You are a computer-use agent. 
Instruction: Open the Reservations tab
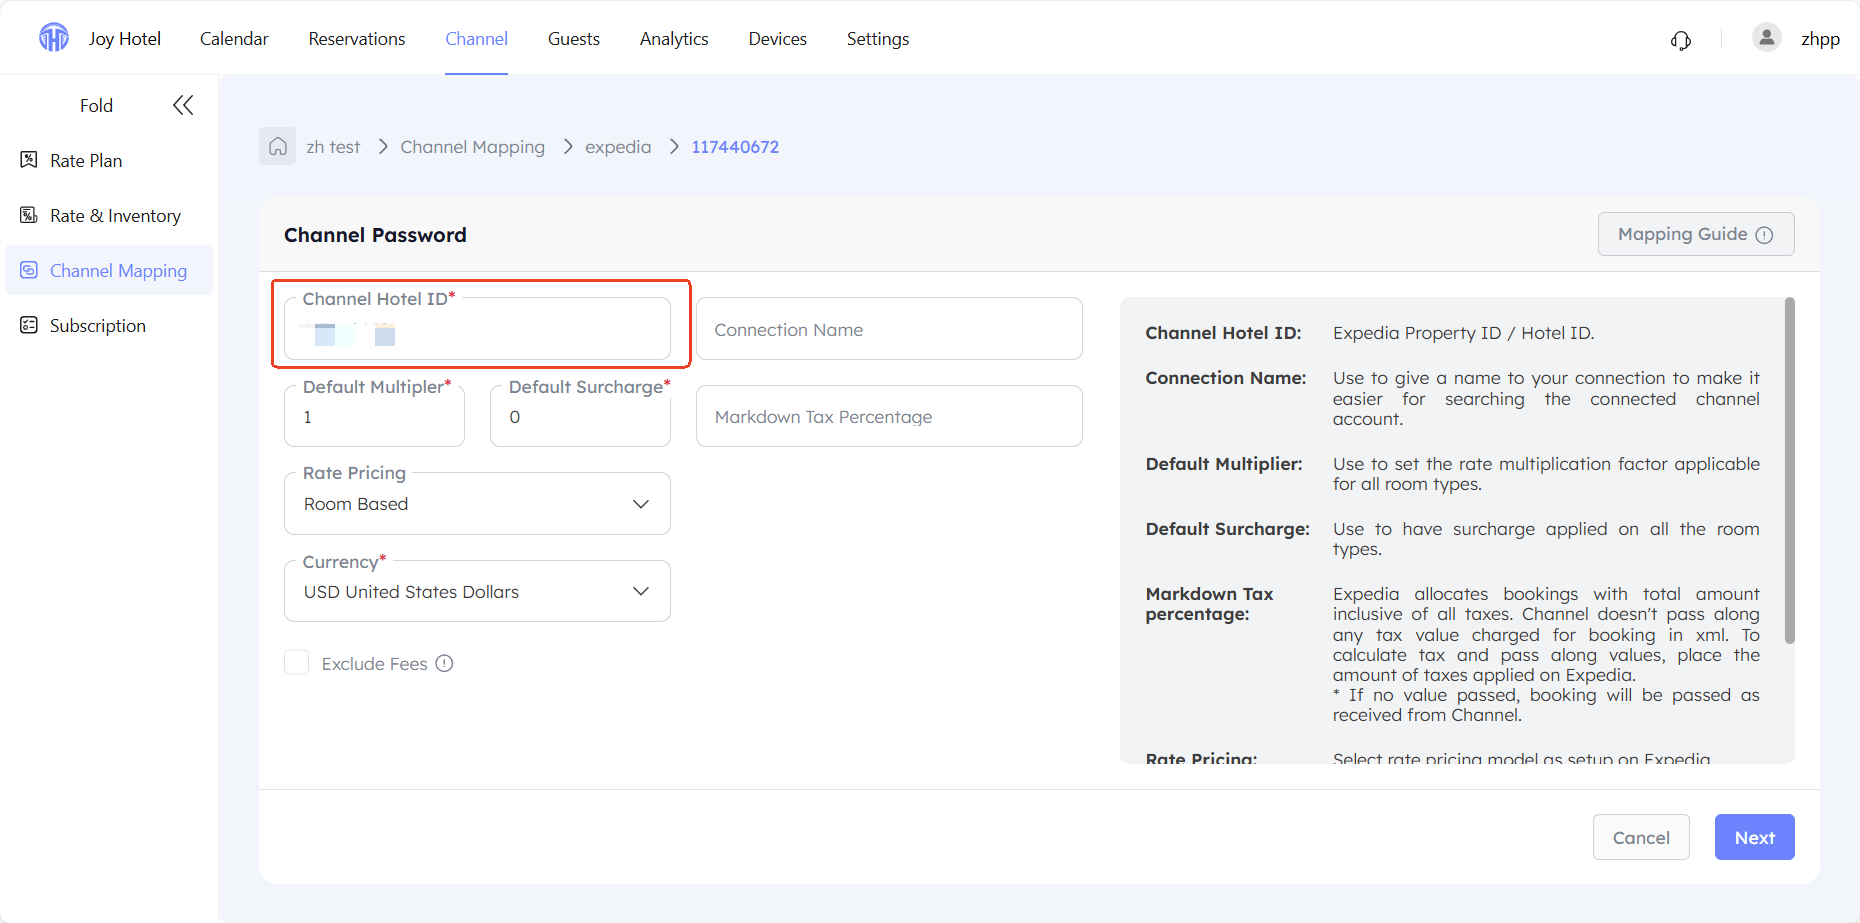(357, 39)
